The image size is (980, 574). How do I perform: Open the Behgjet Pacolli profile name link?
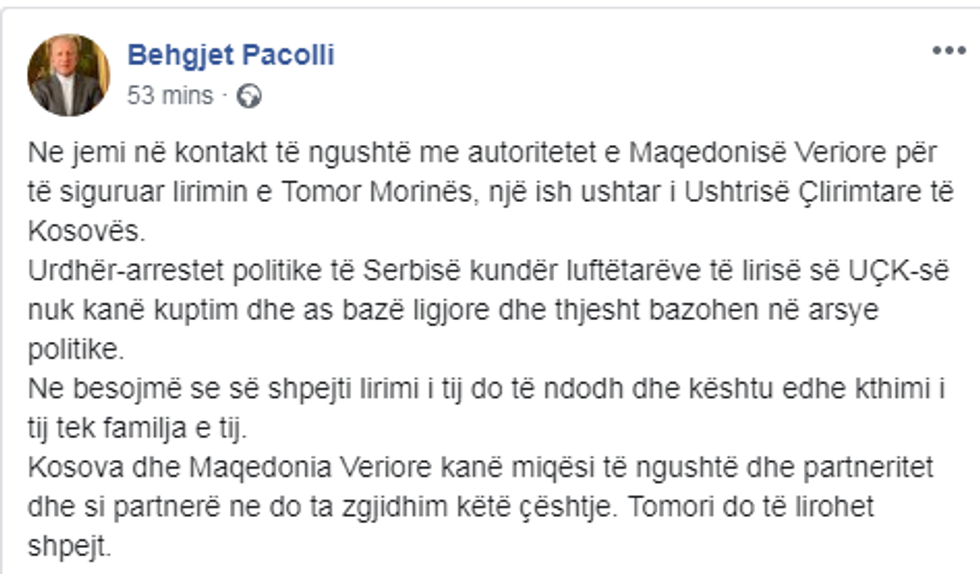point(230,55)
